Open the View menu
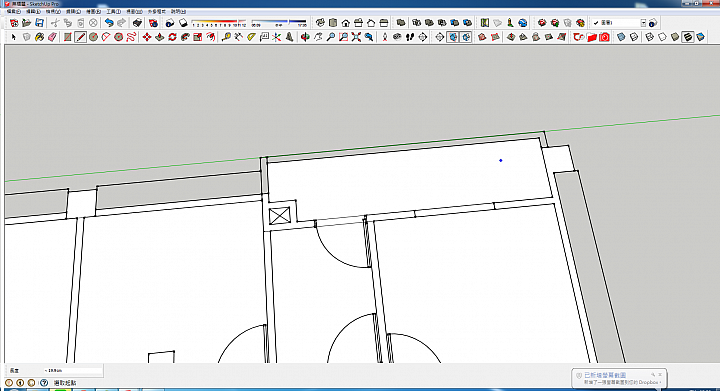 tap(53, 11)
